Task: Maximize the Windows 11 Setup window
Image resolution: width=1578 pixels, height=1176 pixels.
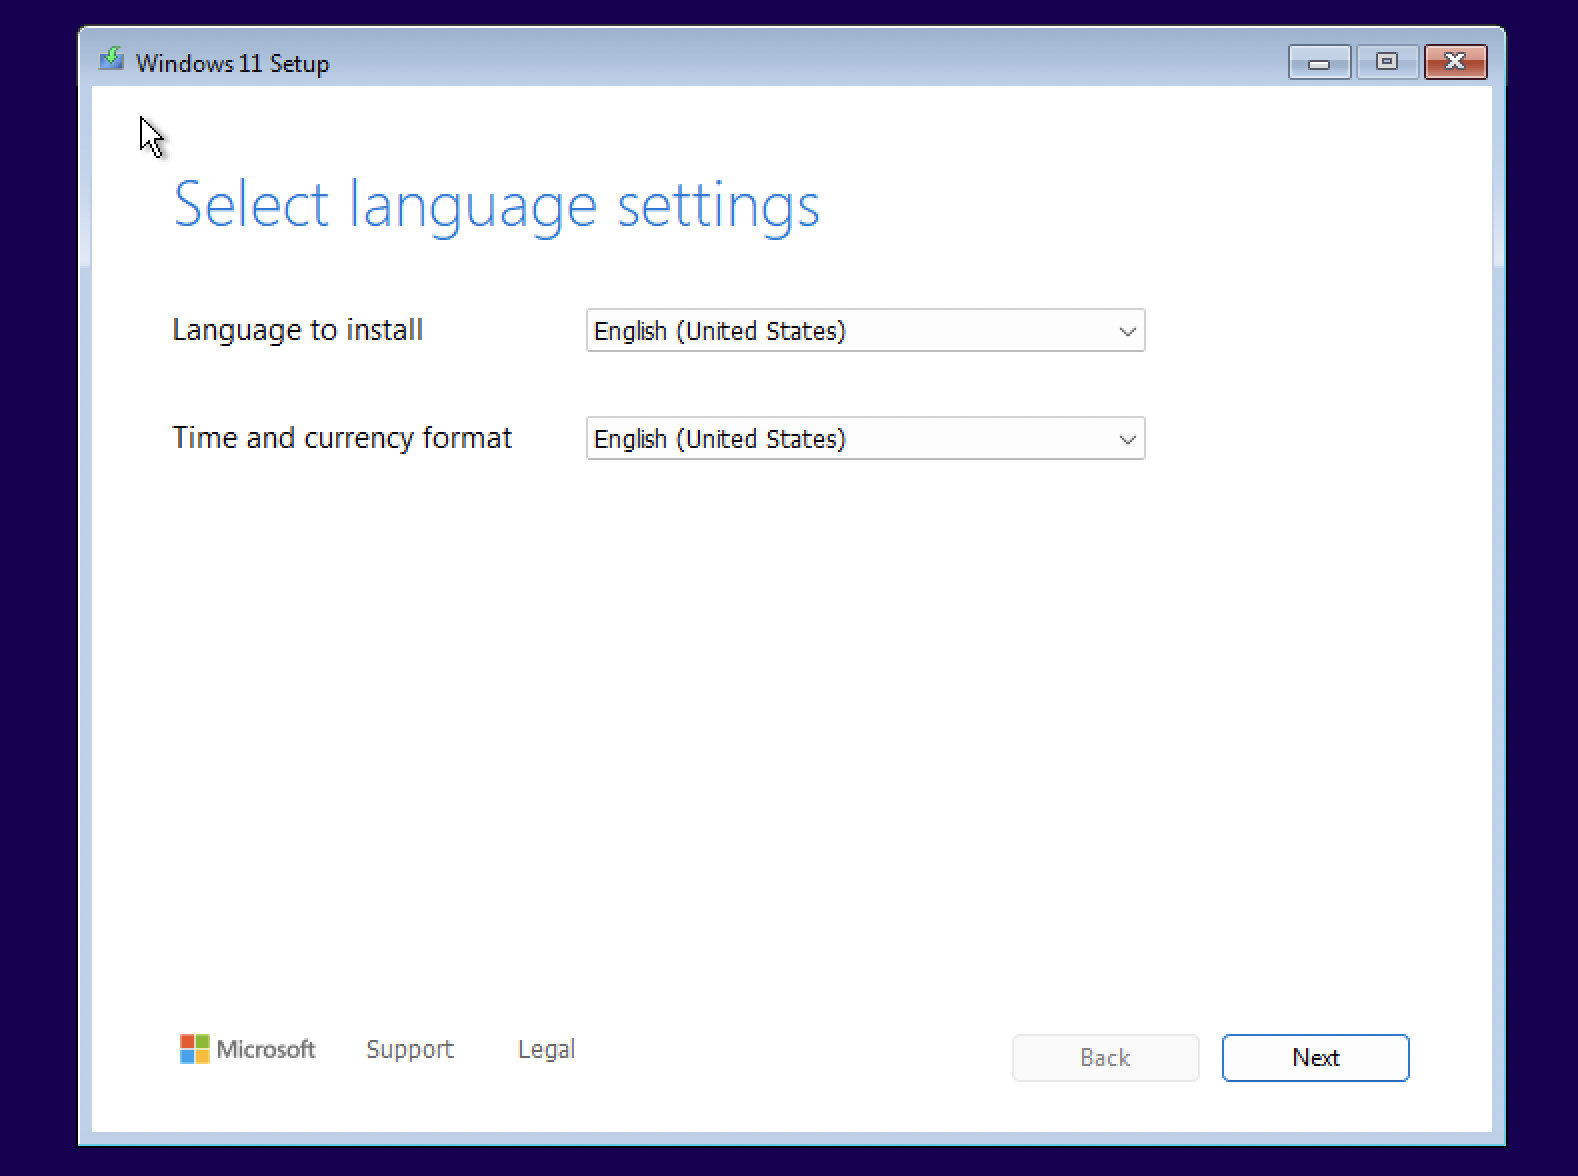Action: click(1386, 62)
